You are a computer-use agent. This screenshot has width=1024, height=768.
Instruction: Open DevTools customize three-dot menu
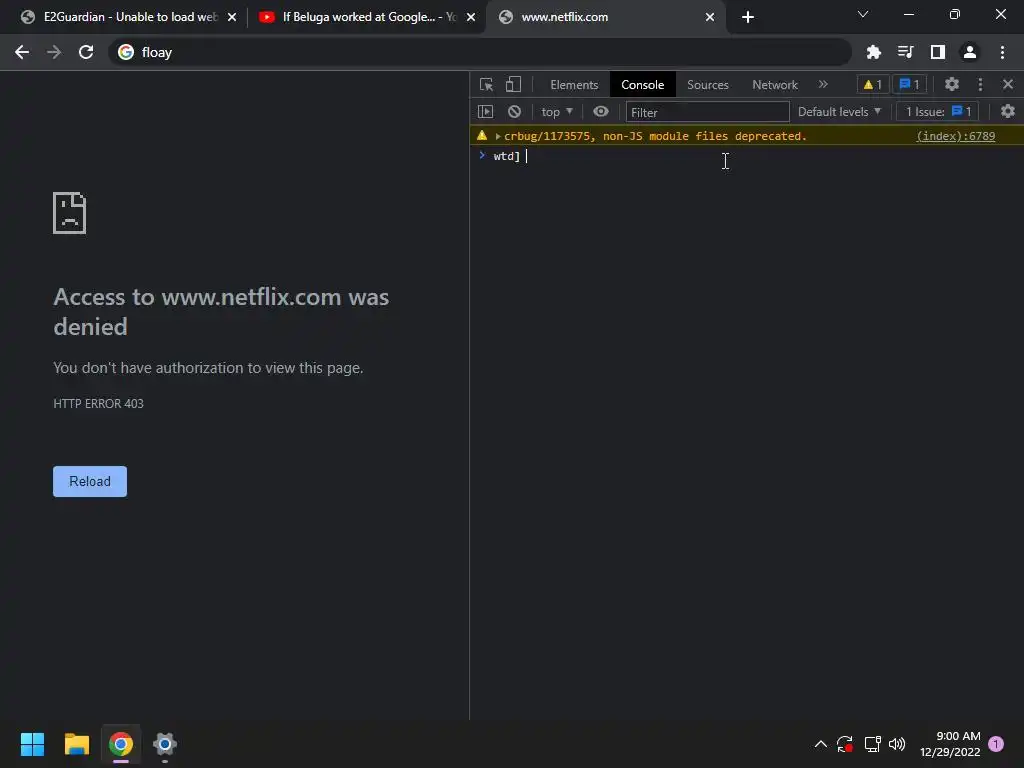click(x=980, y=84)
